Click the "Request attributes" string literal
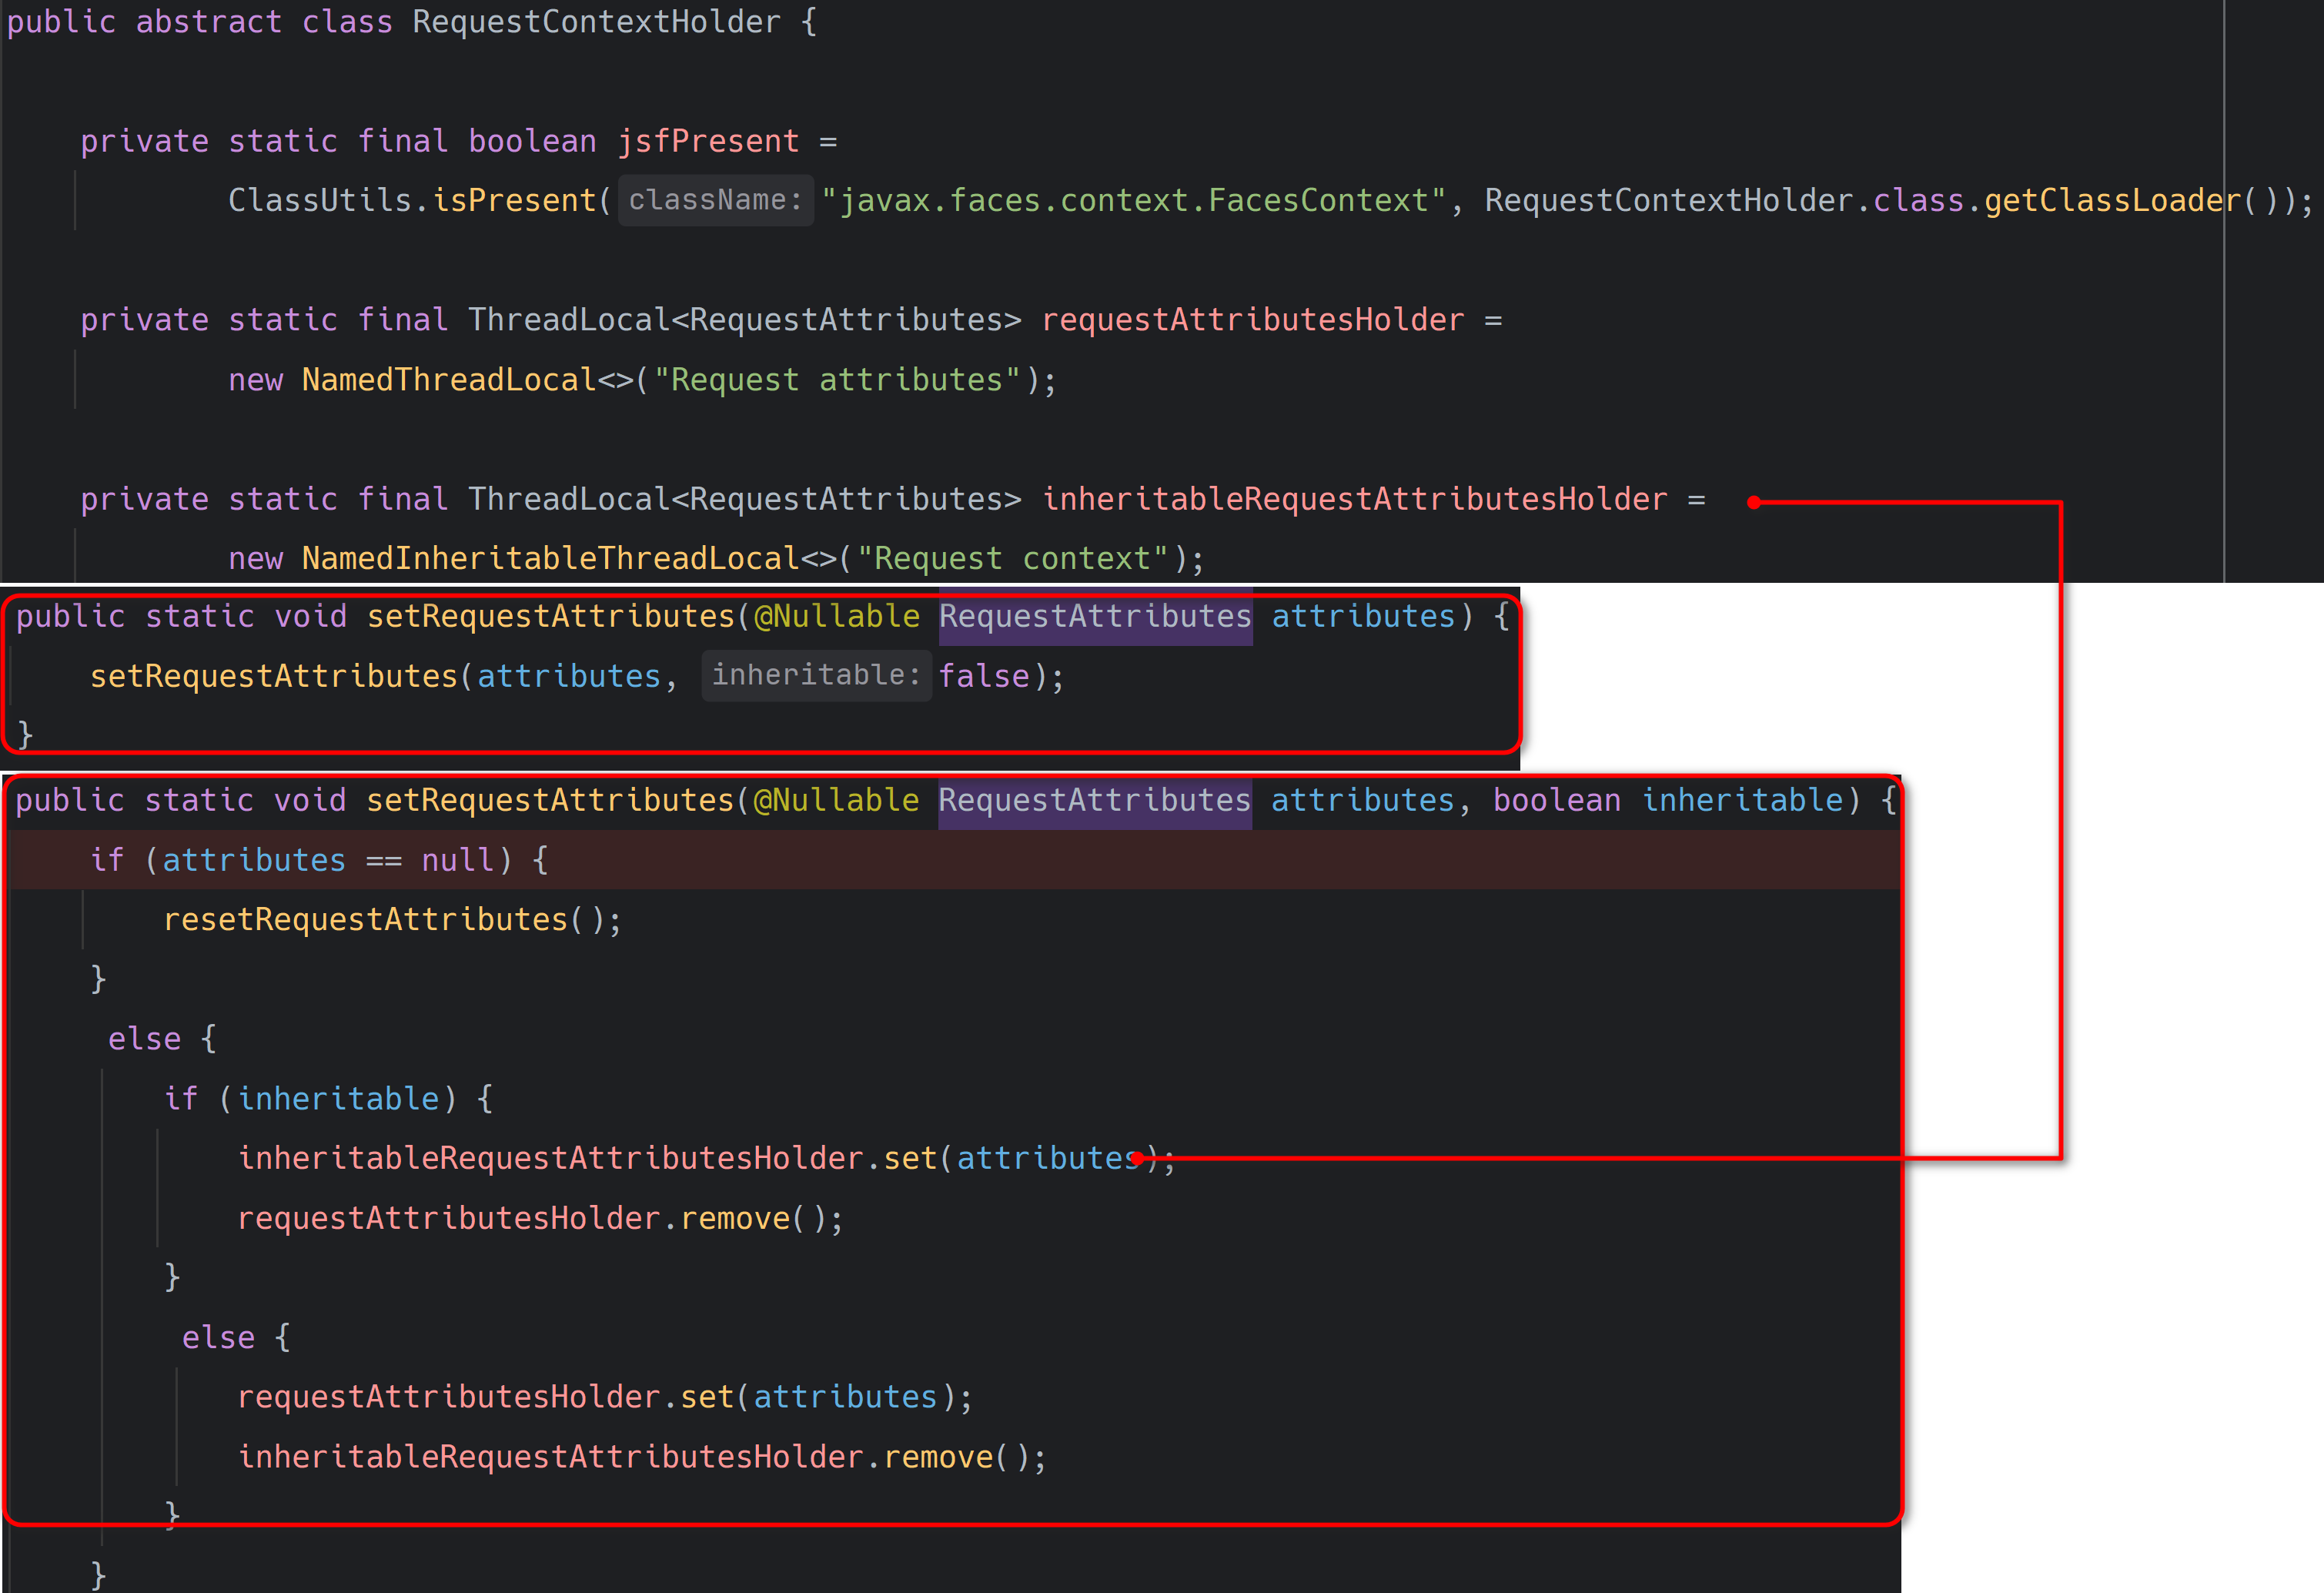This screenshot has height=1593, width=2324. (x=837, y=380)
